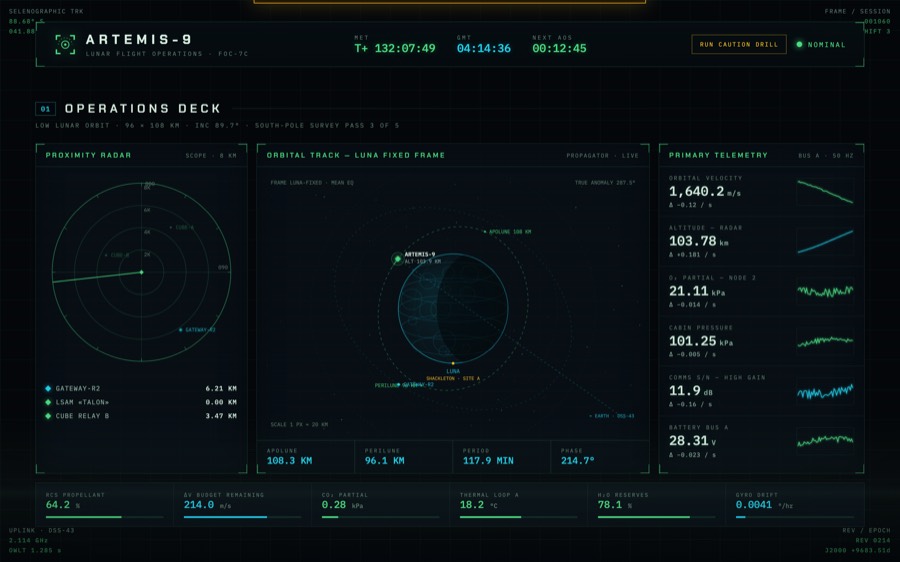Viewport: 900px width, 562px height.
Task: Click the 64.2 % RCS propellant value
Action: coord(63,505)
